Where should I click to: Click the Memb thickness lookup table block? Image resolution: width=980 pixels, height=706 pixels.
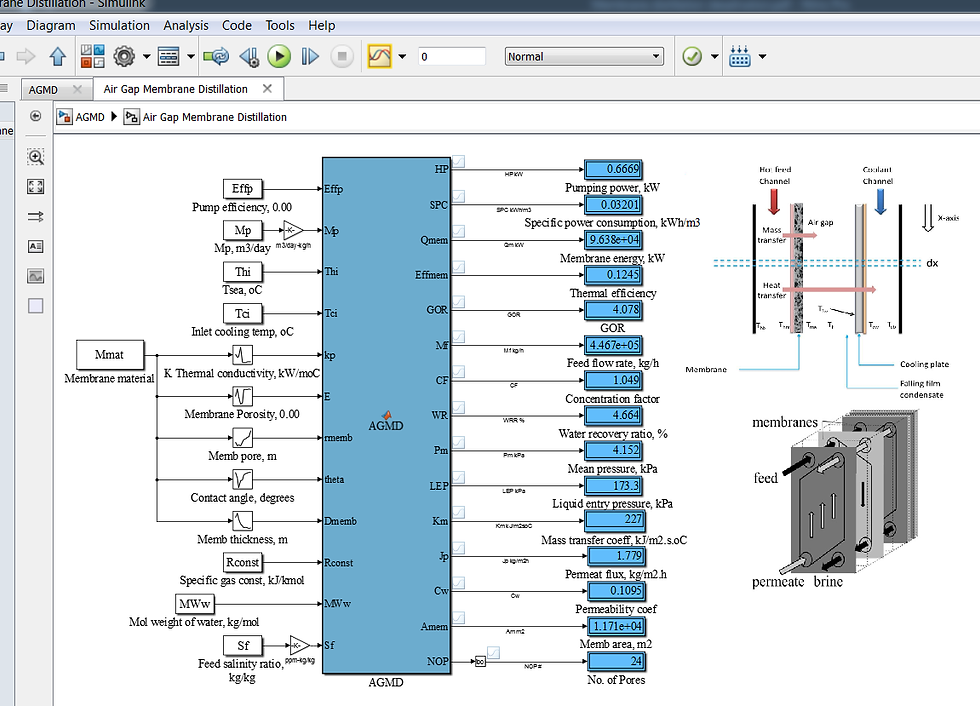click(x=242, y=520)
